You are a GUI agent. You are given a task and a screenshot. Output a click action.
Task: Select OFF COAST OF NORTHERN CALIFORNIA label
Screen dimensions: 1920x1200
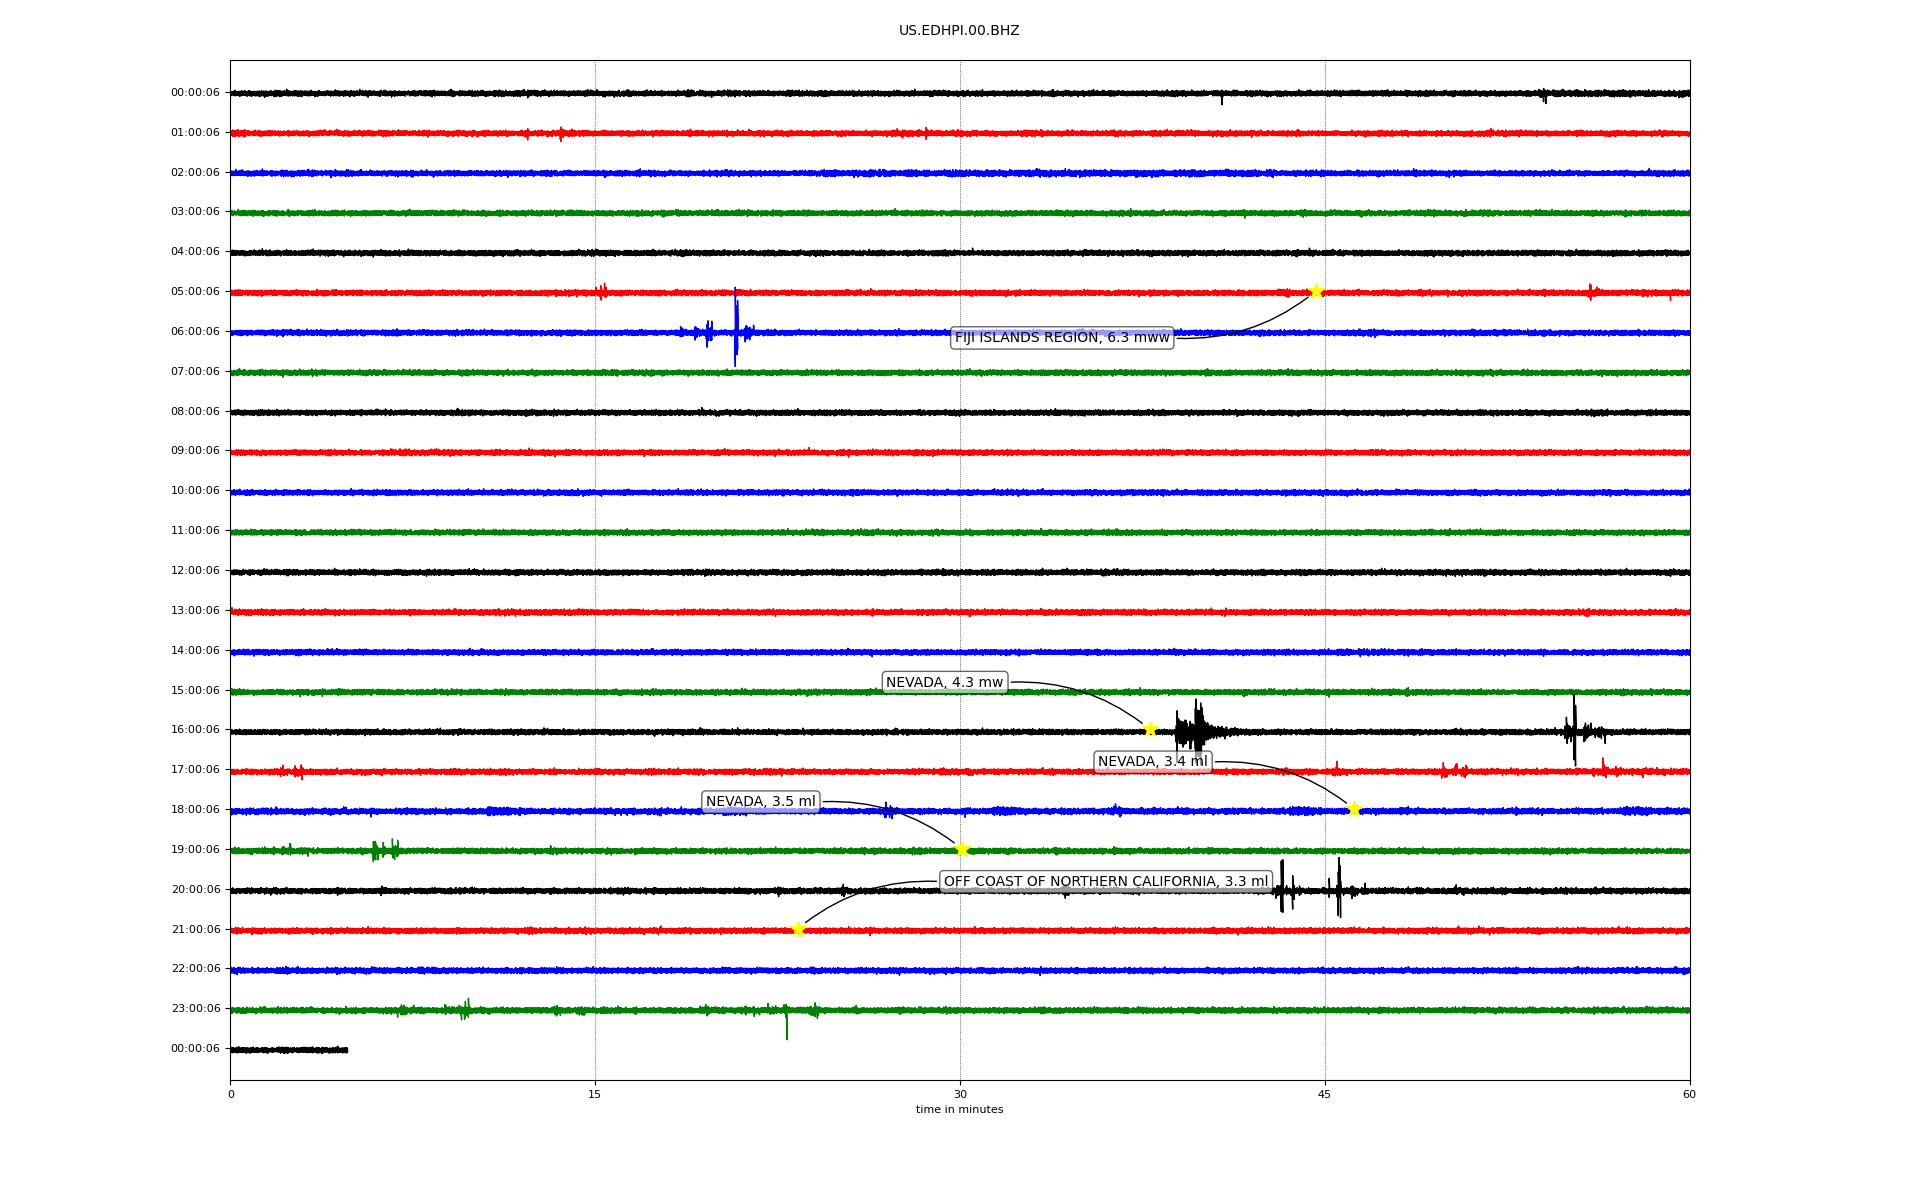[1105, 882]
